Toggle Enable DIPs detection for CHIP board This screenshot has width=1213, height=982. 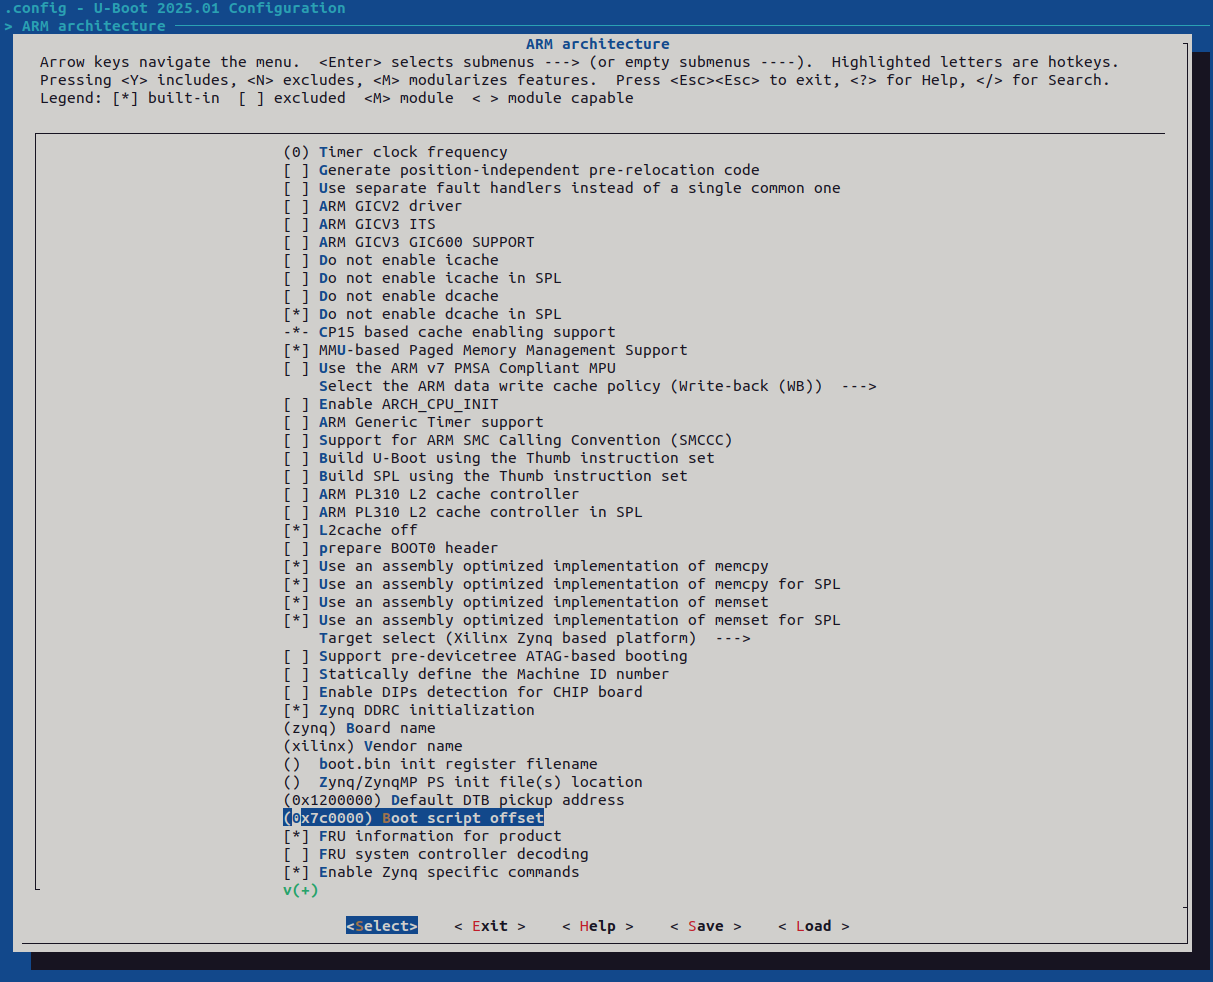[462, 692]
